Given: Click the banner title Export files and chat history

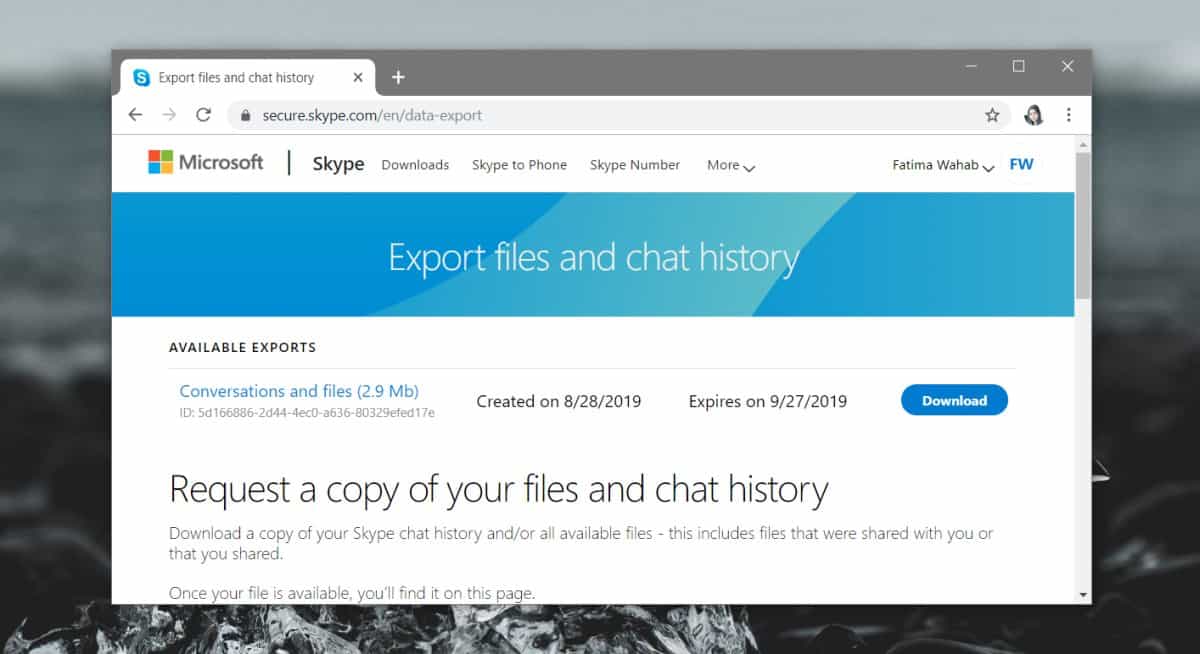Looking at the screenshot, I should coord(593,257).
